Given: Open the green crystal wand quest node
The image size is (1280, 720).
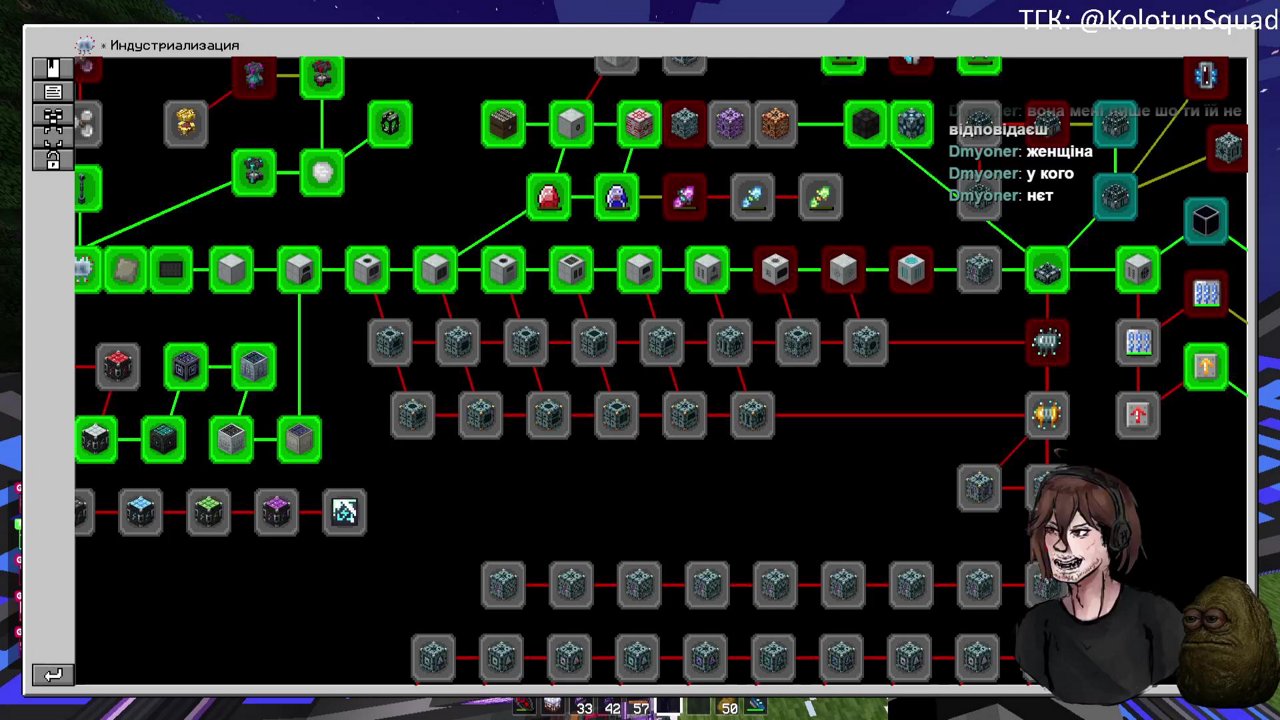Looking at the screenshot, I should (x=821, y=196).
